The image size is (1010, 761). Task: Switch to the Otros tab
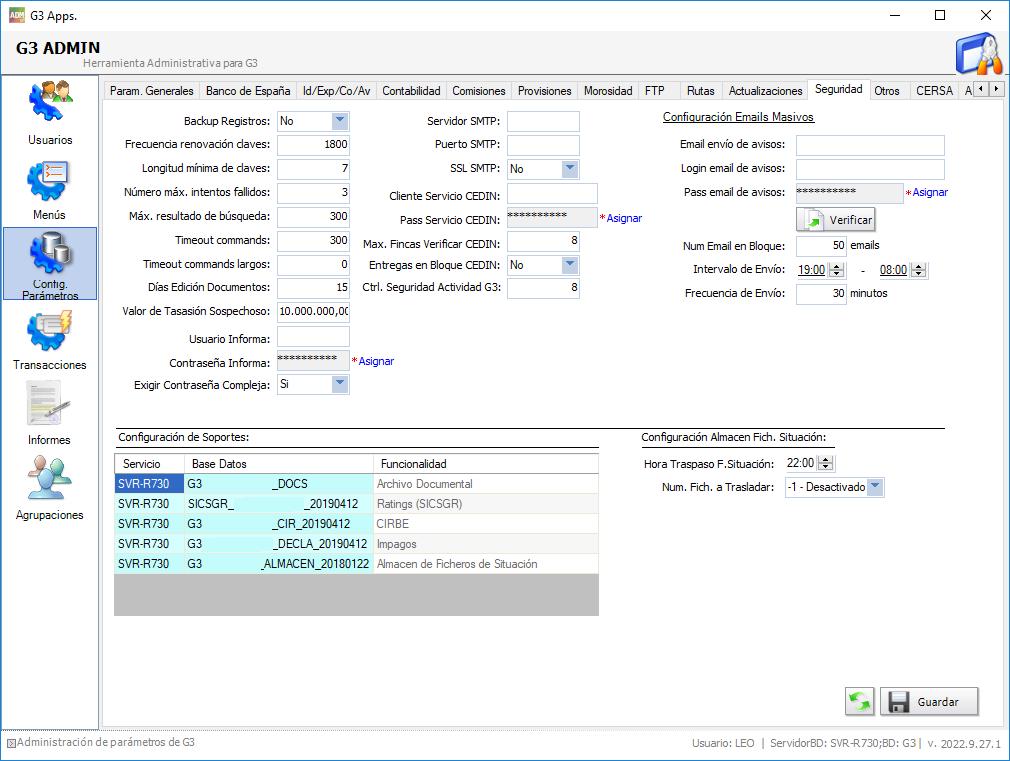[887, 91]
